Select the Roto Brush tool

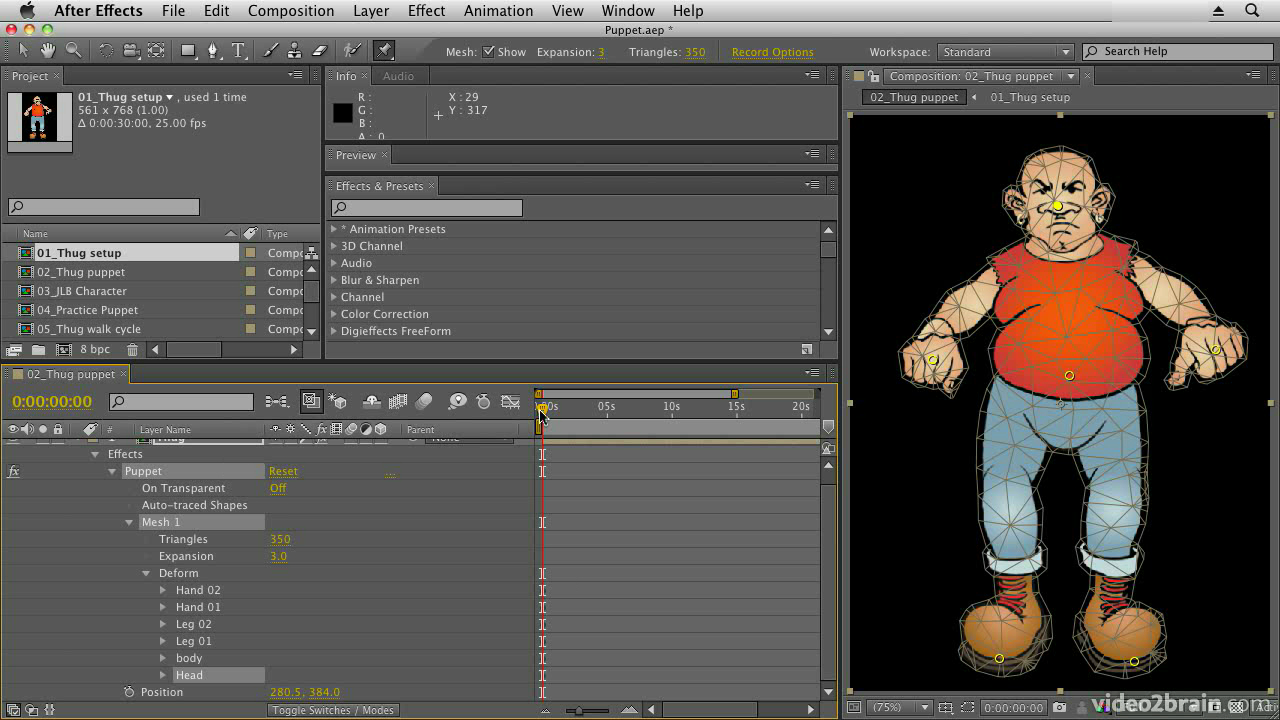[352, 50]
